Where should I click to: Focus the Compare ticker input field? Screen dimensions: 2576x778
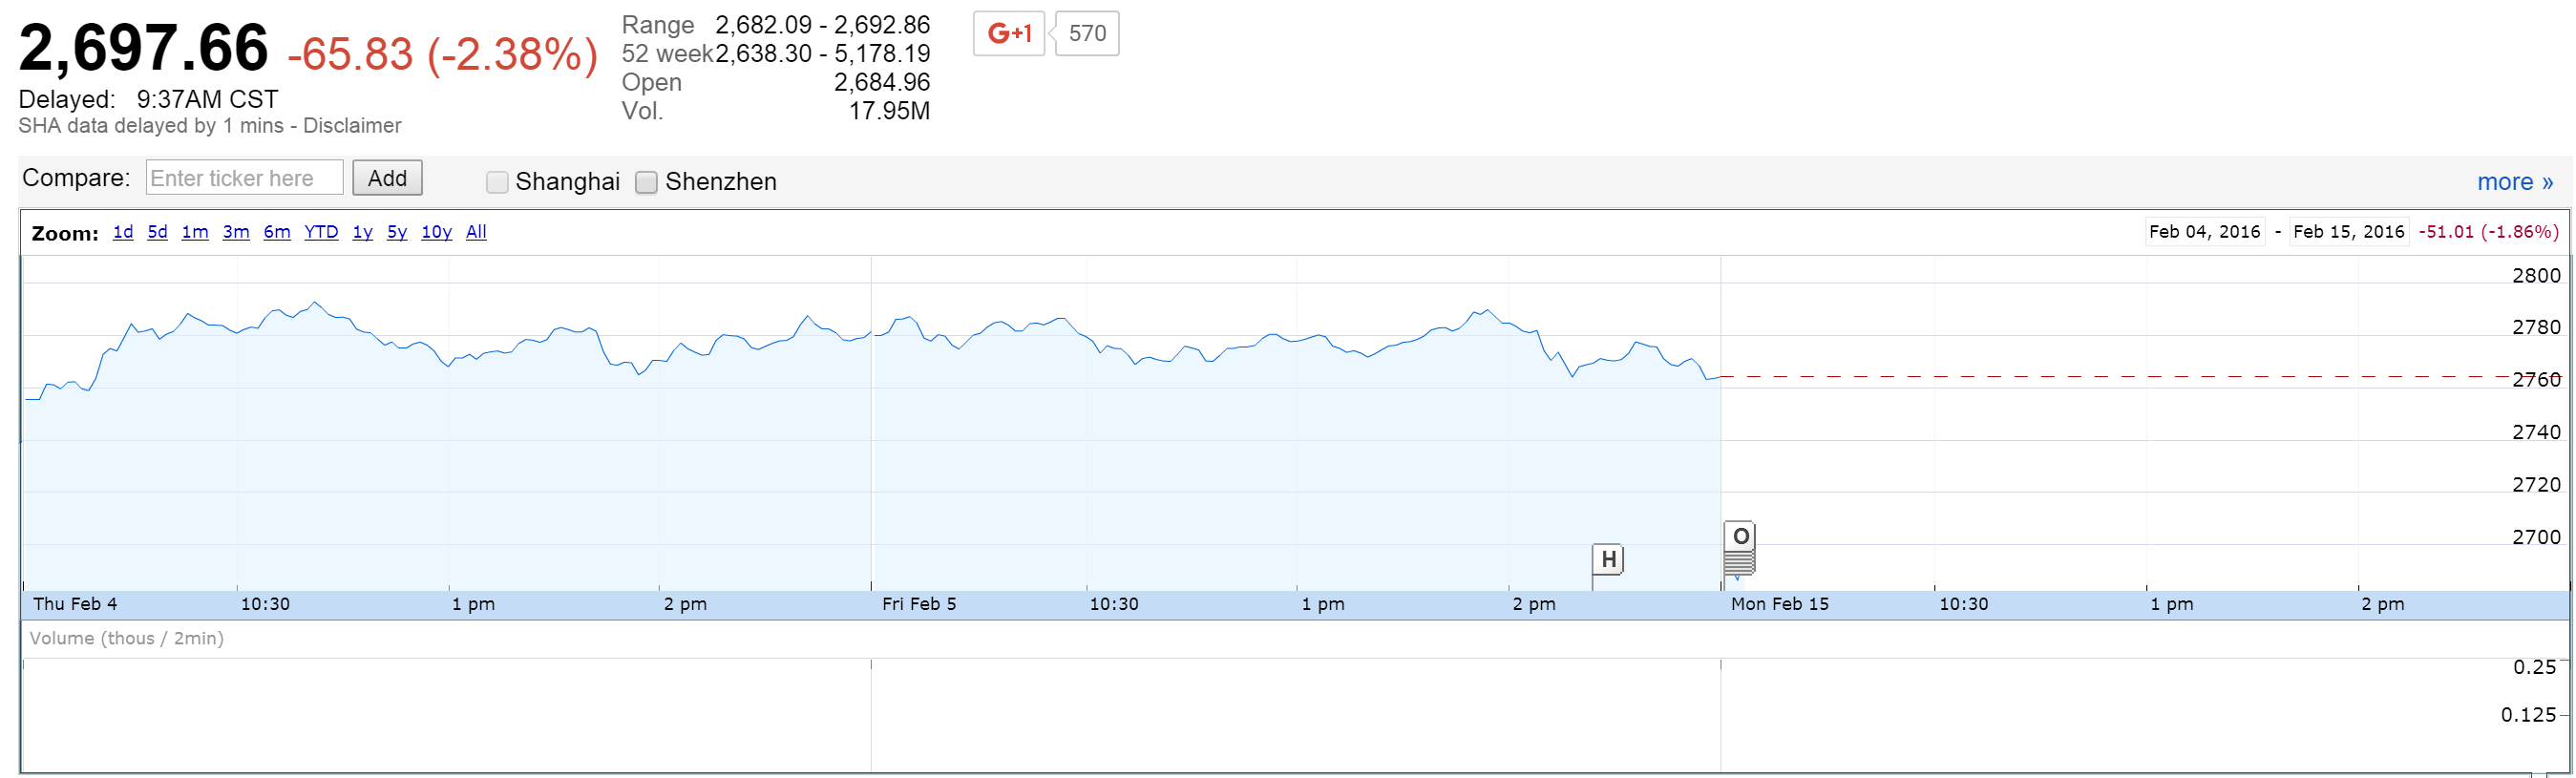[x=245, y=178]
